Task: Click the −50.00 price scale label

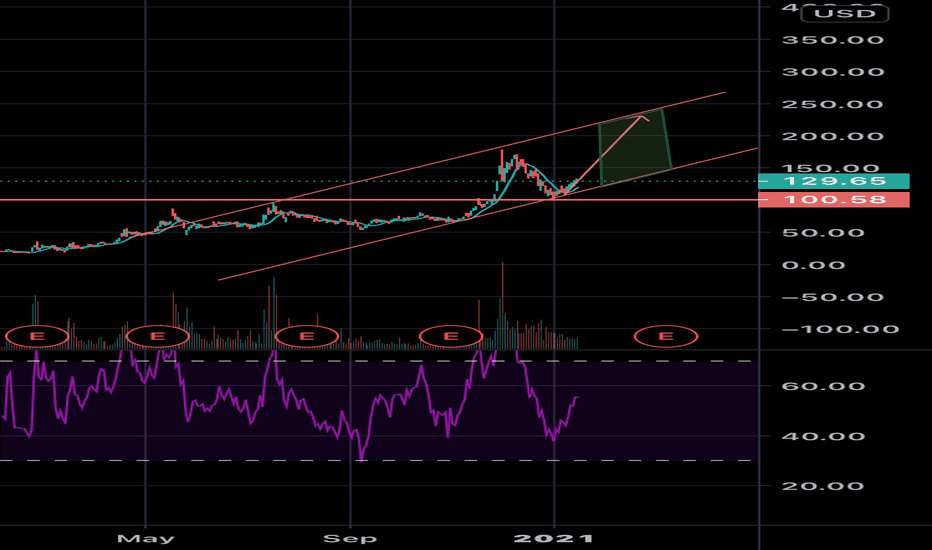Action: click(x=833, y=297)
